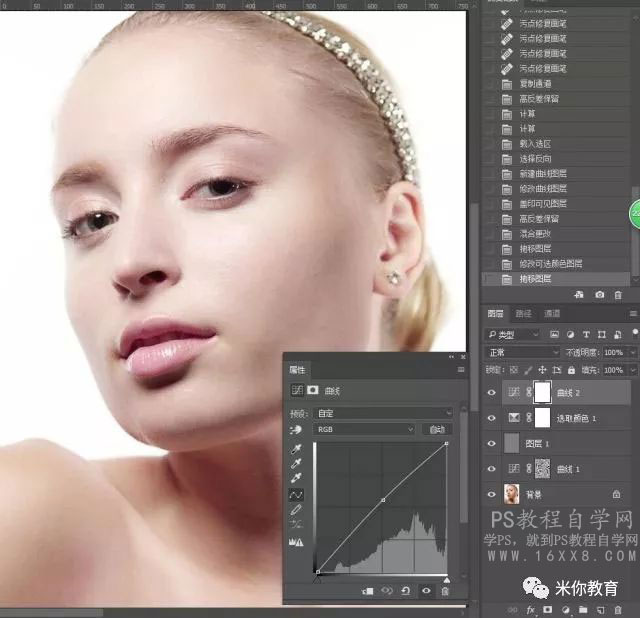Click the histogram clipping warning icon
This screenshot has width=640, height=618.
point(296,542)
